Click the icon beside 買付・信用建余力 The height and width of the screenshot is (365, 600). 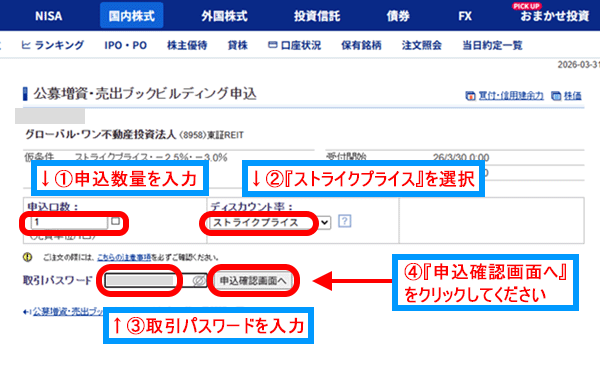[470, 96]
